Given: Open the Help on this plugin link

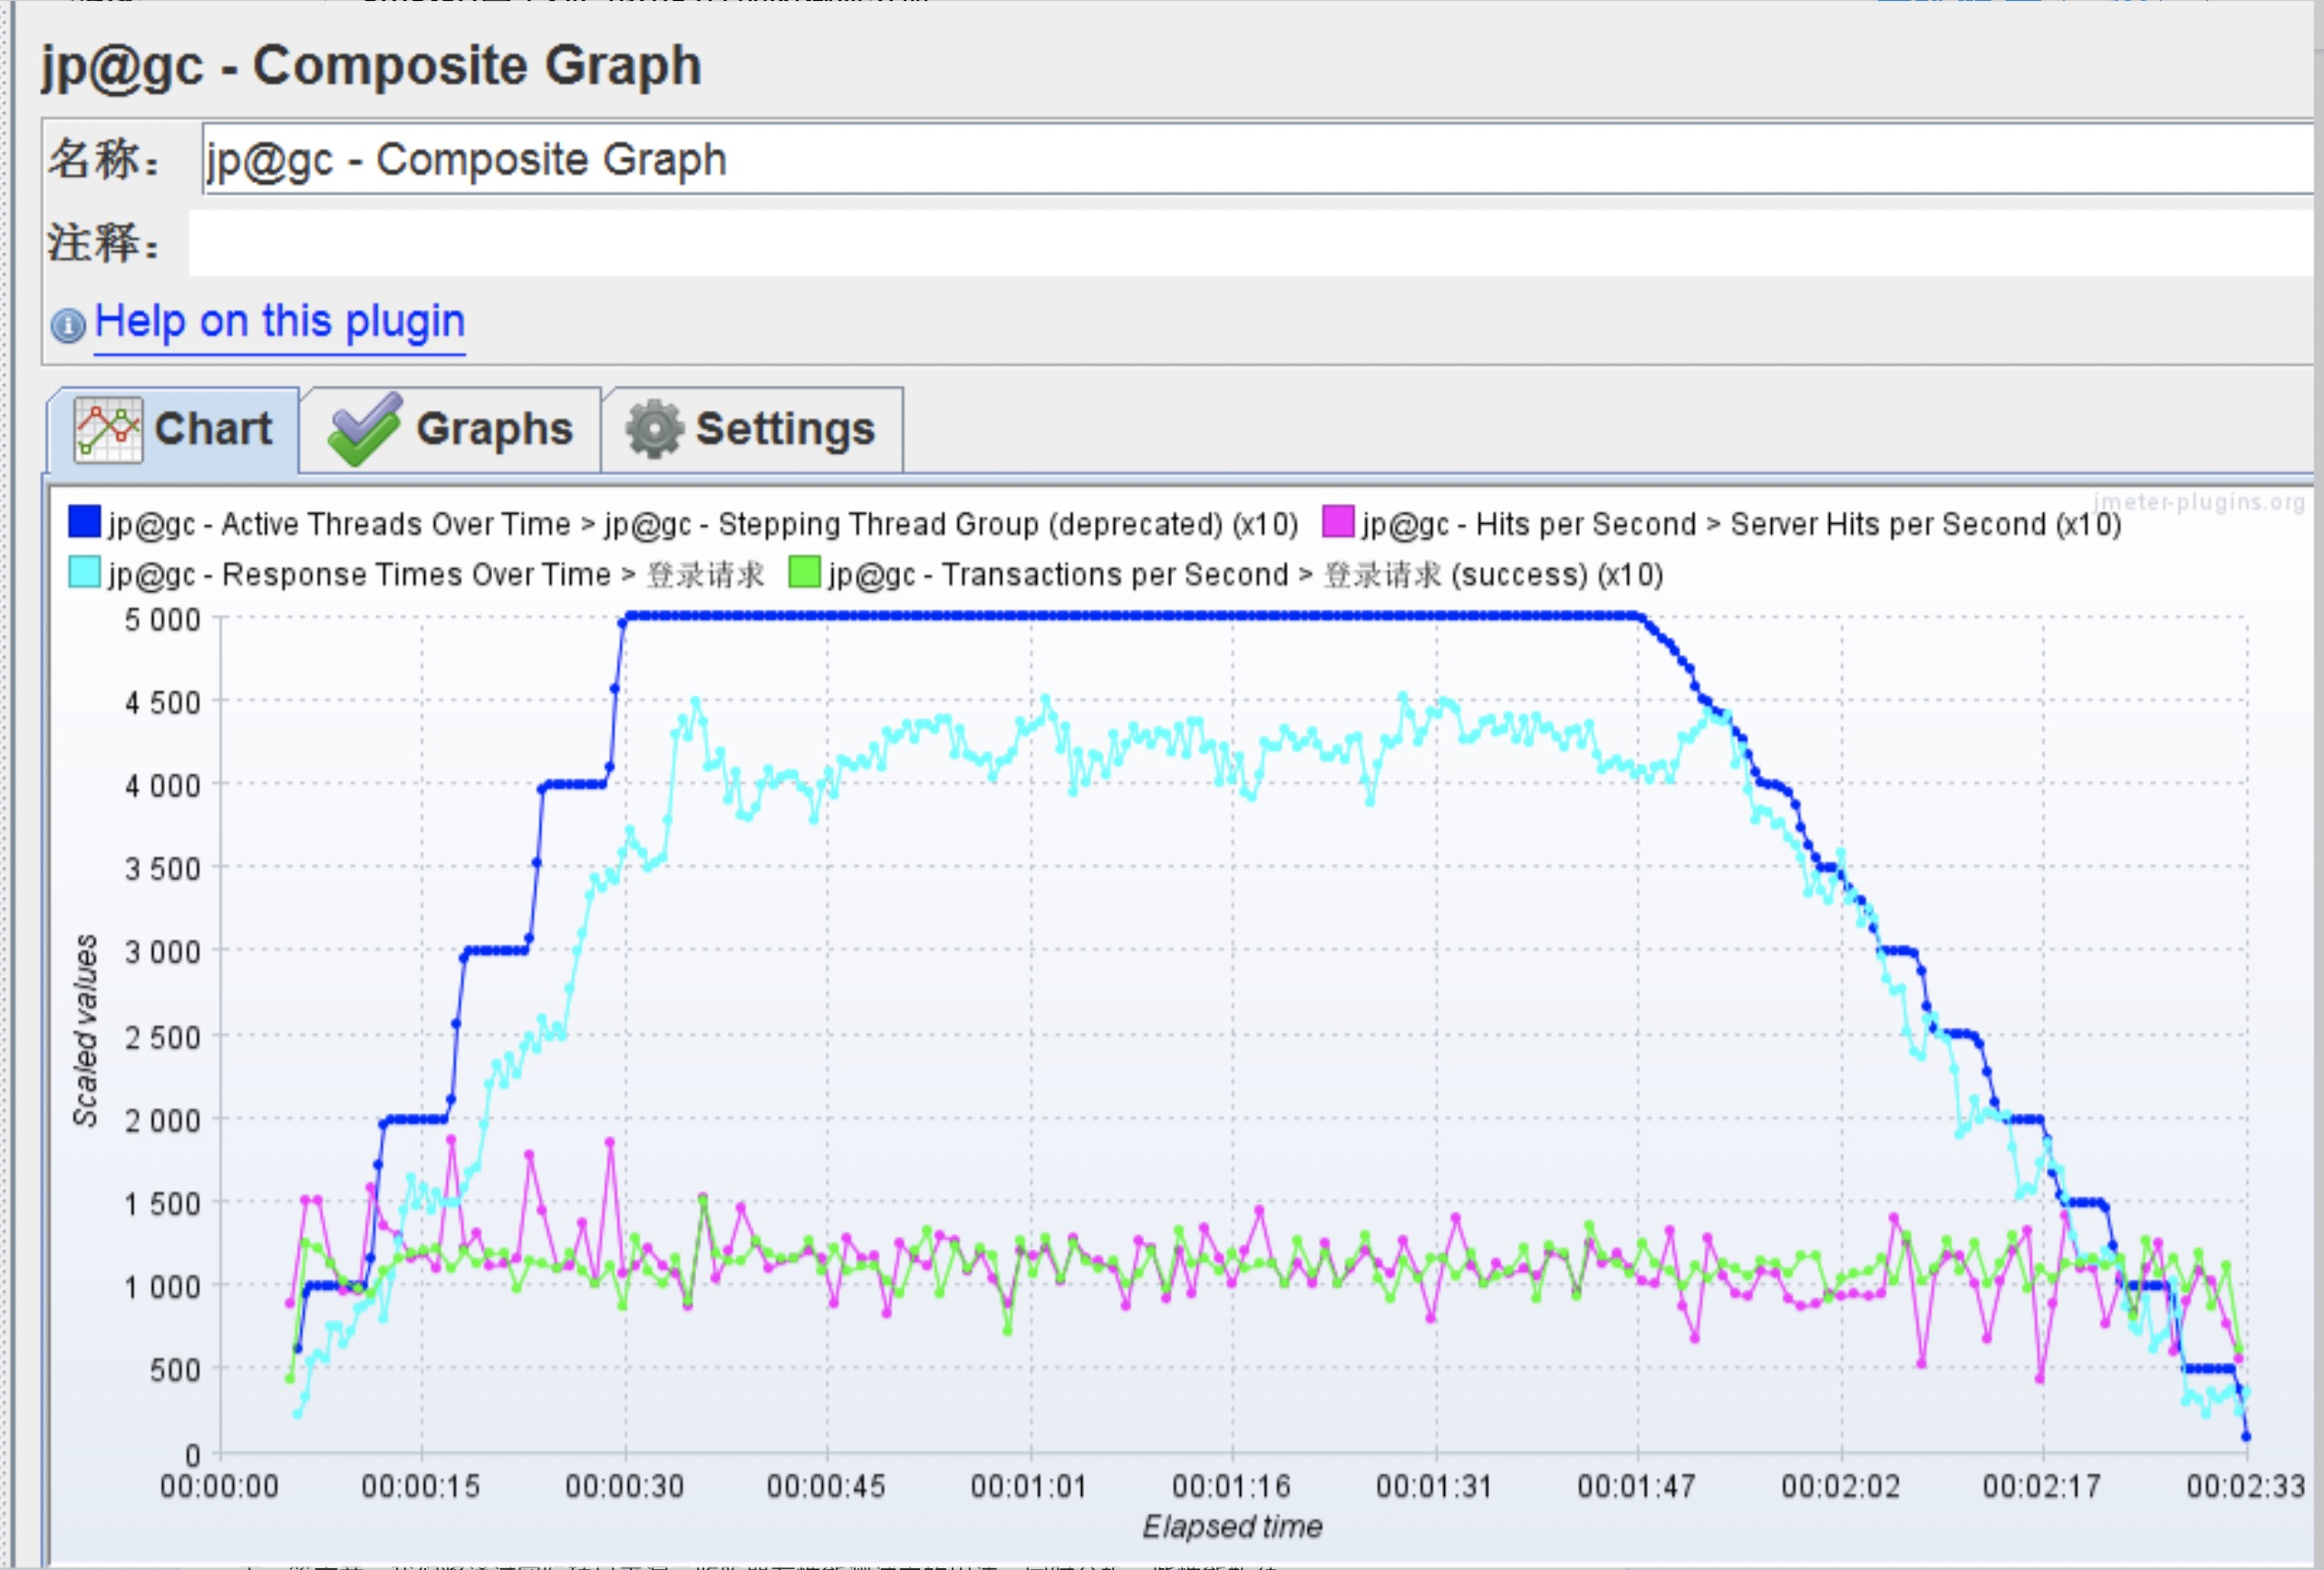Looking at the screenshot, I should (x=280, y=322).
